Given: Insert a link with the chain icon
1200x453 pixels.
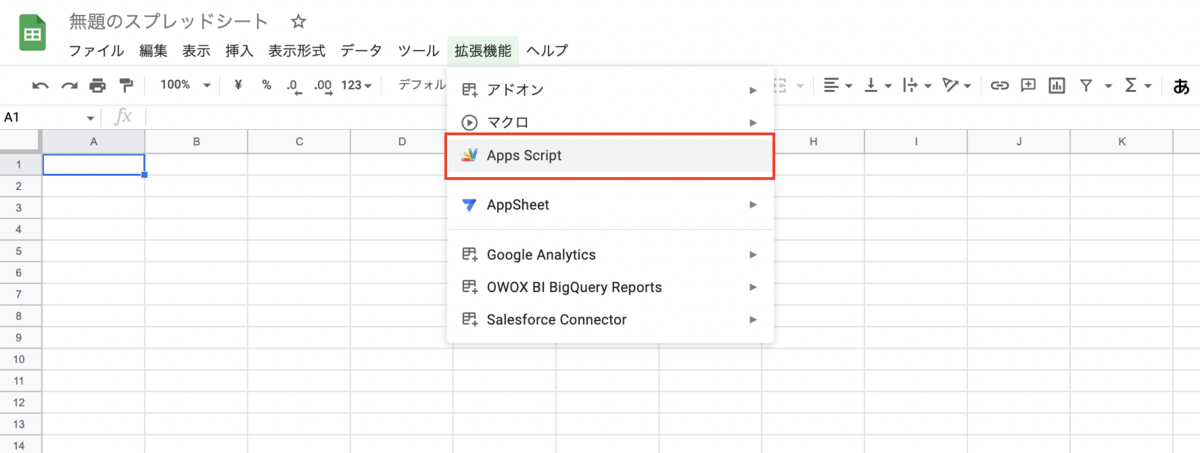Looking at the screenshot, I should coord(999,86).
